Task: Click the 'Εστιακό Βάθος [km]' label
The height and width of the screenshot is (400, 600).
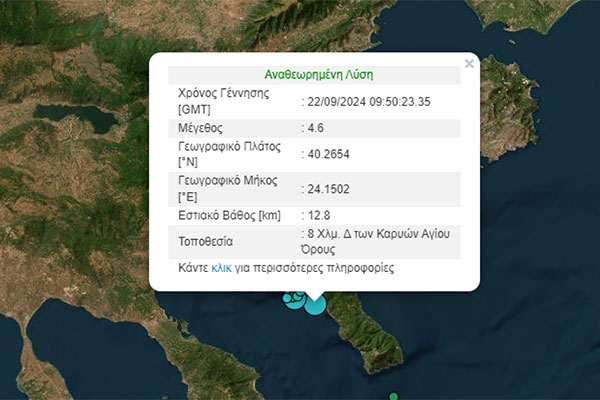Action: [x=229, y=215]
